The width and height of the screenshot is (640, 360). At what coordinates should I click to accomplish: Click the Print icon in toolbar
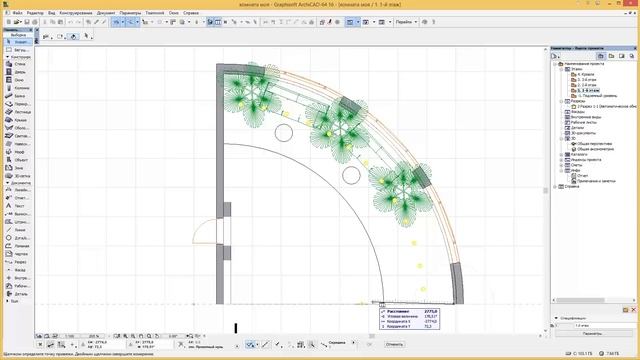click(35, 22)
